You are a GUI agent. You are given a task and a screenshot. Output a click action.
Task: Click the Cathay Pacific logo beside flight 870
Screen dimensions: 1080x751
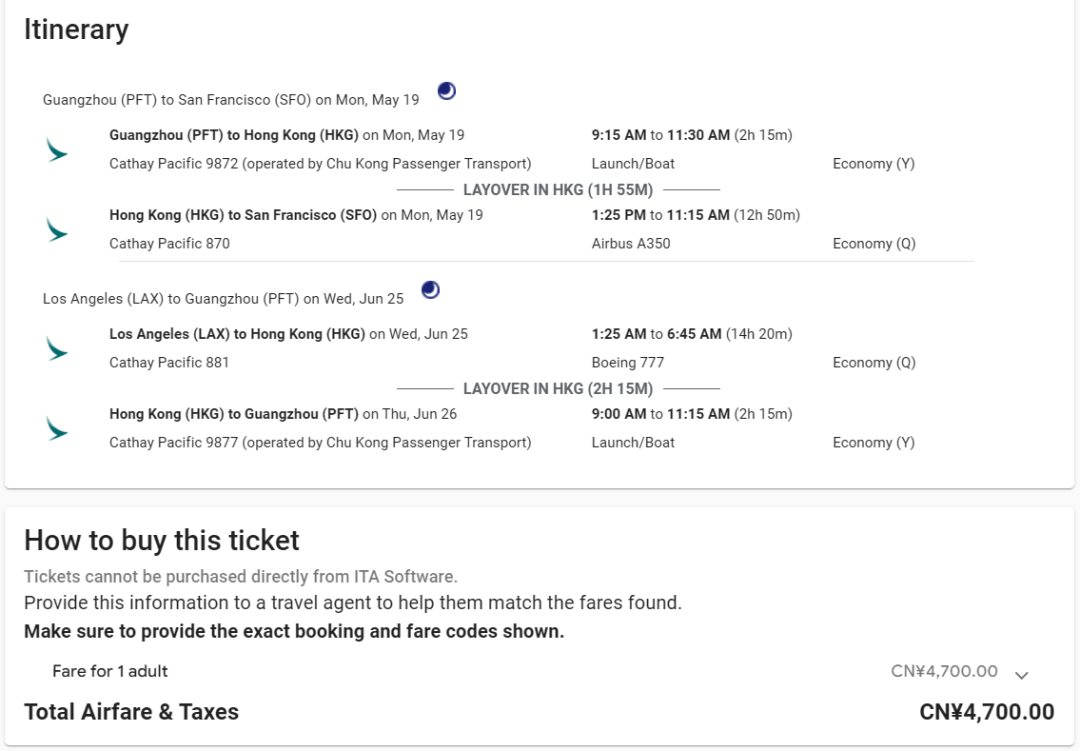57,230
